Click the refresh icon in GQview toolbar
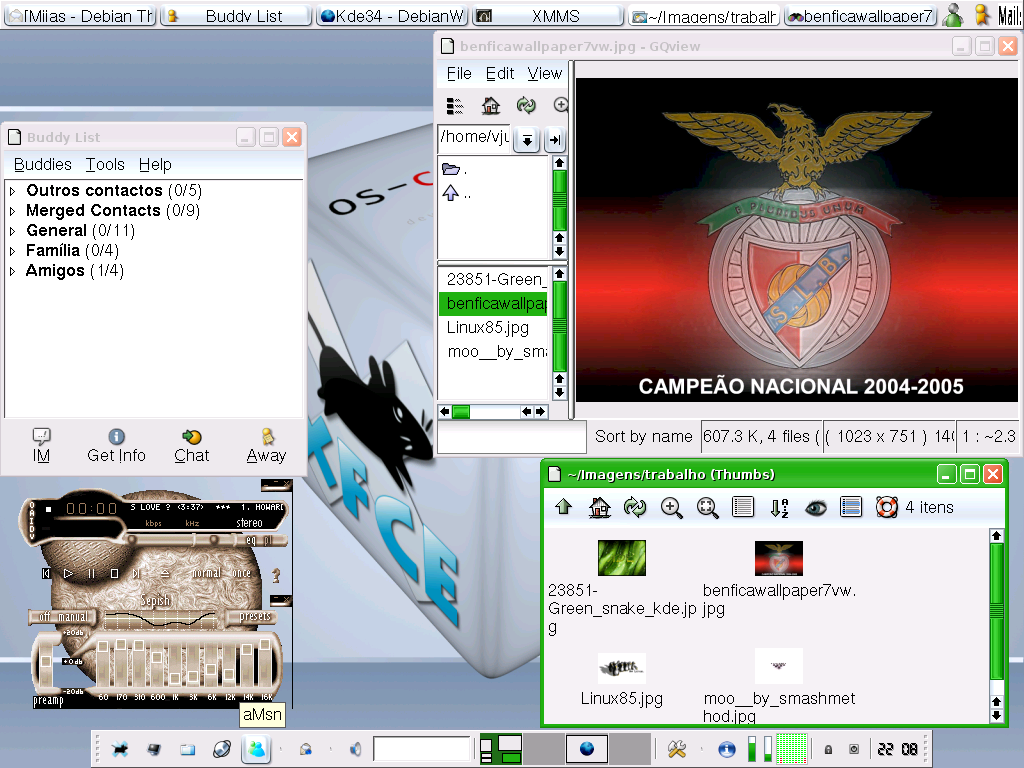 coord(526,105)
